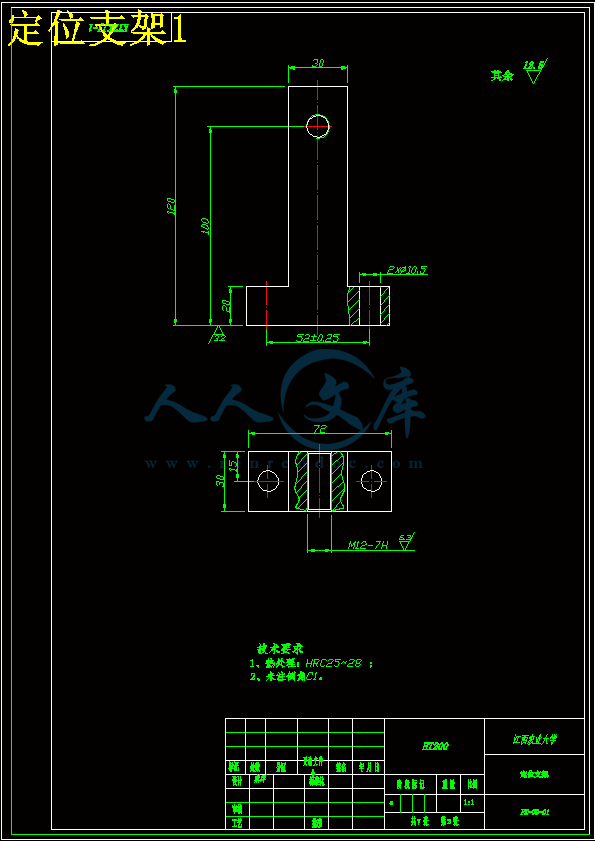This screenshot has height=841, width=595.
Task: Click the HT200 material cell
Action: coord(435,746)
